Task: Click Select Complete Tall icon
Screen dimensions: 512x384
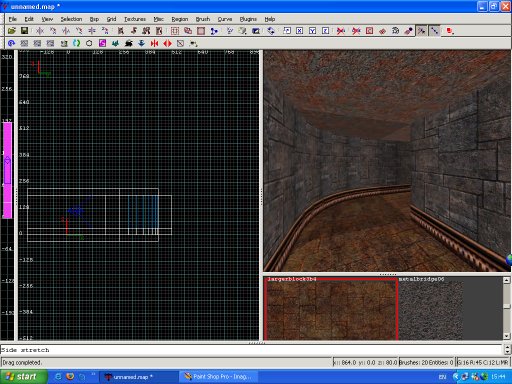Action: pos(120,31)
